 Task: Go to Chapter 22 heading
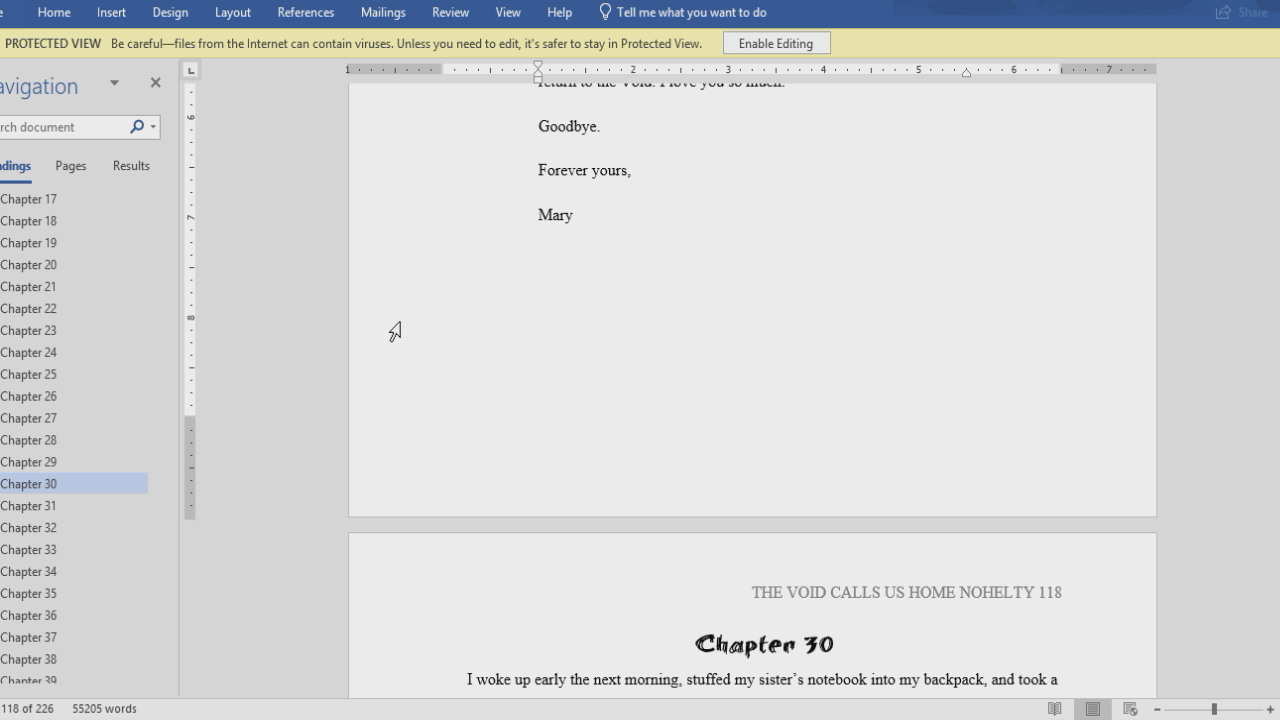coord(28,309)
